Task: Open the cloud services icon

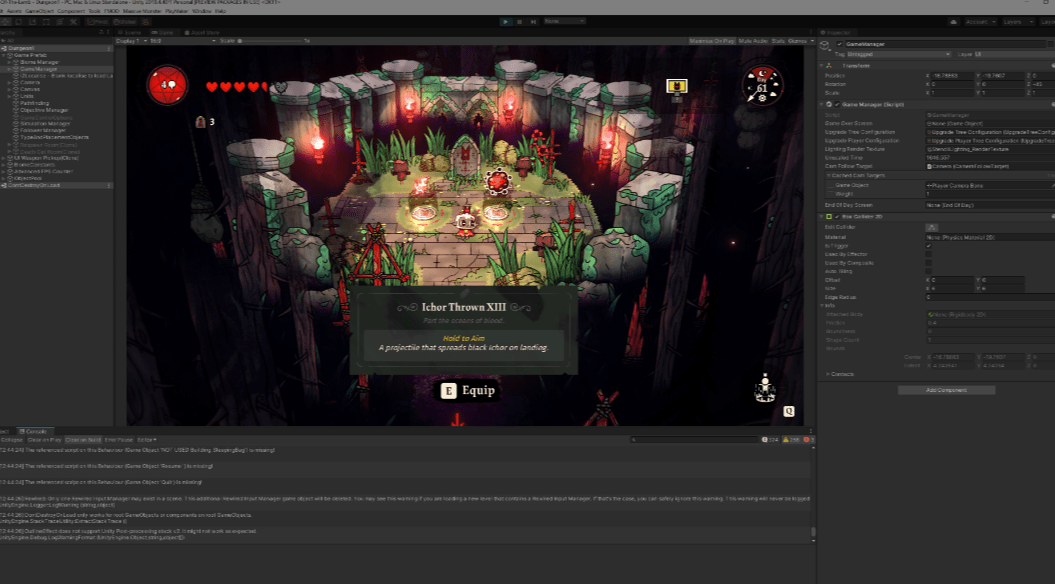Action: tap(954, 21)
